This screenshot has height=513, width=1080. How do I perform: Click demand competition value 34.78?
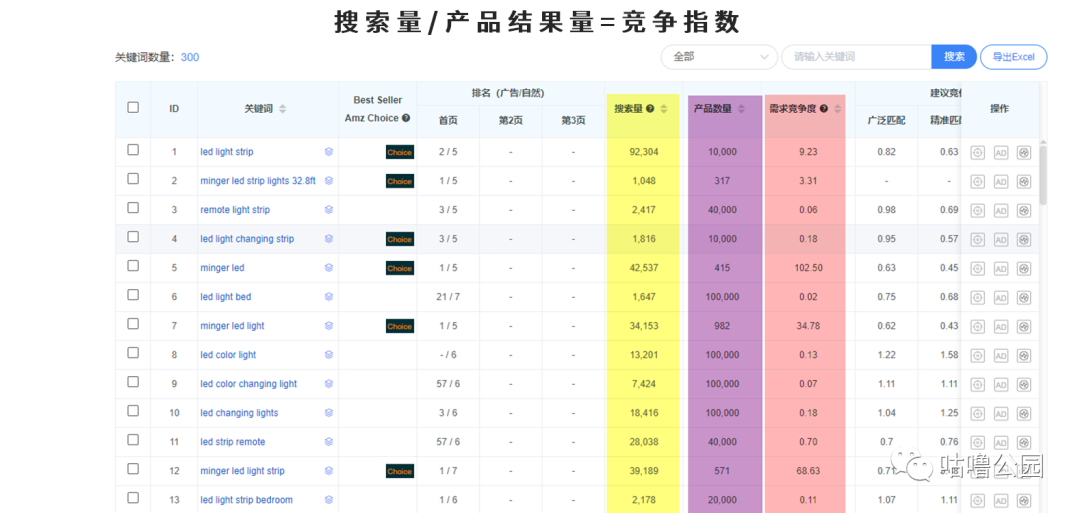(809, 326)
